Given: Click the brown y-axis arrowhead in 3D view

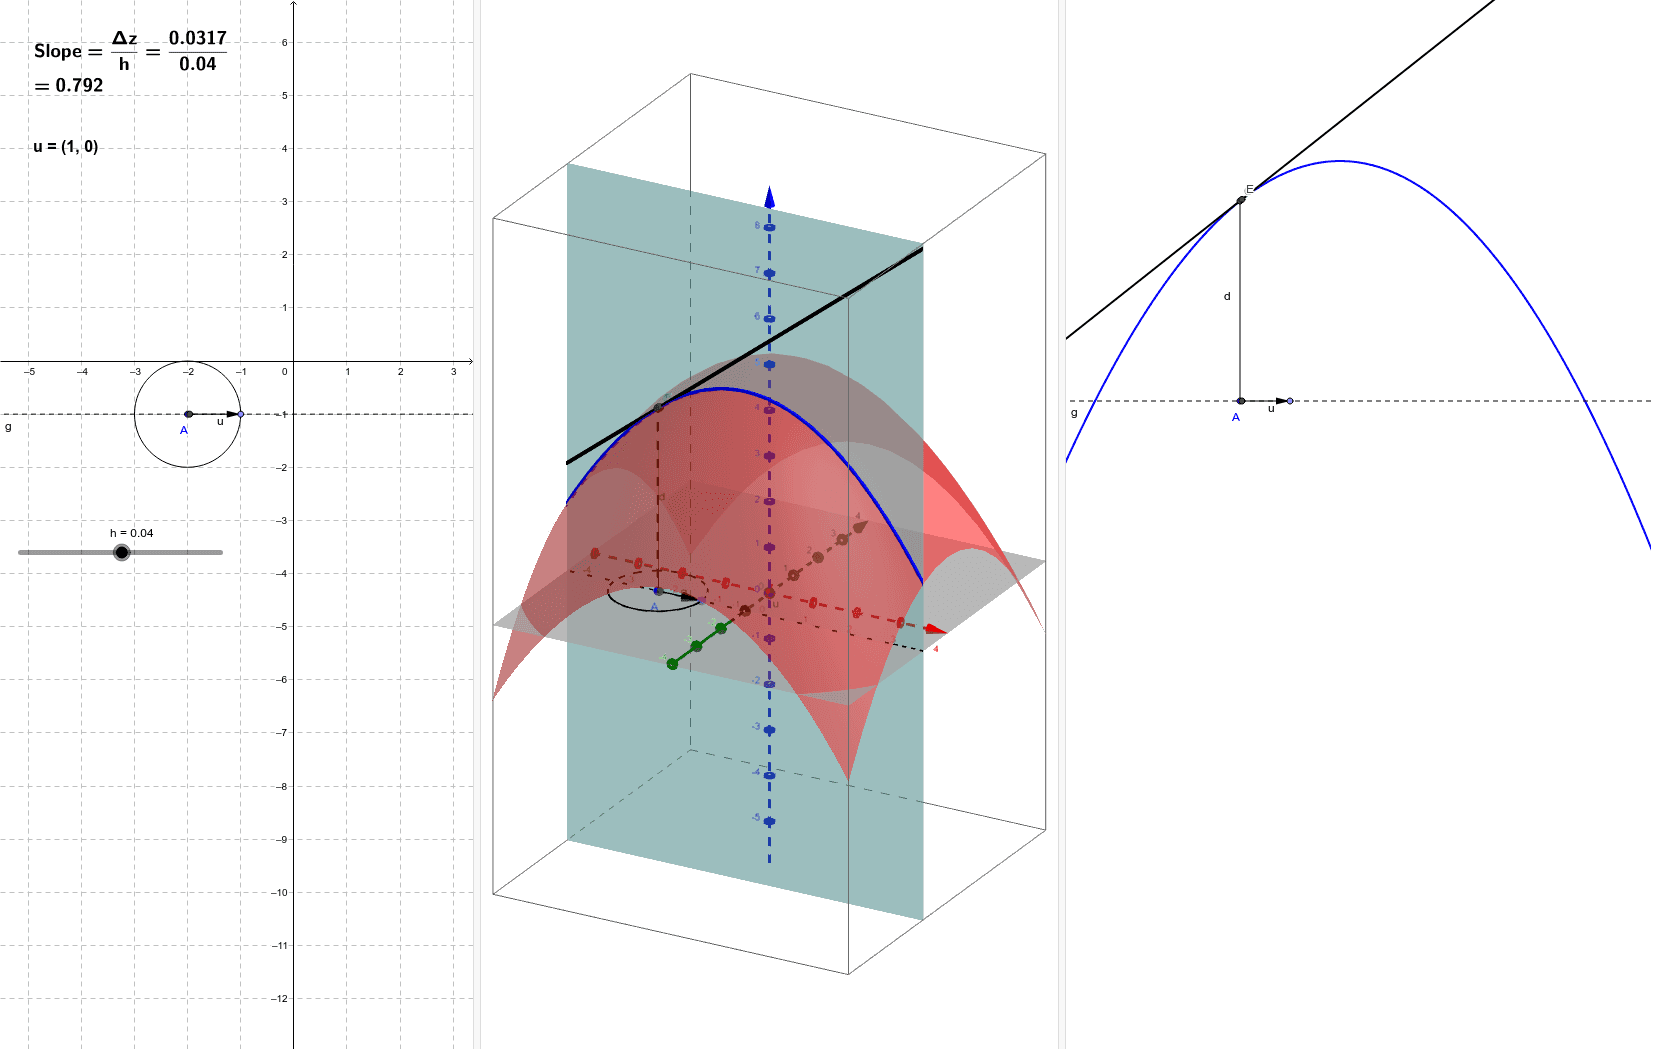Looking at the screenshot, I should [860, 525].
